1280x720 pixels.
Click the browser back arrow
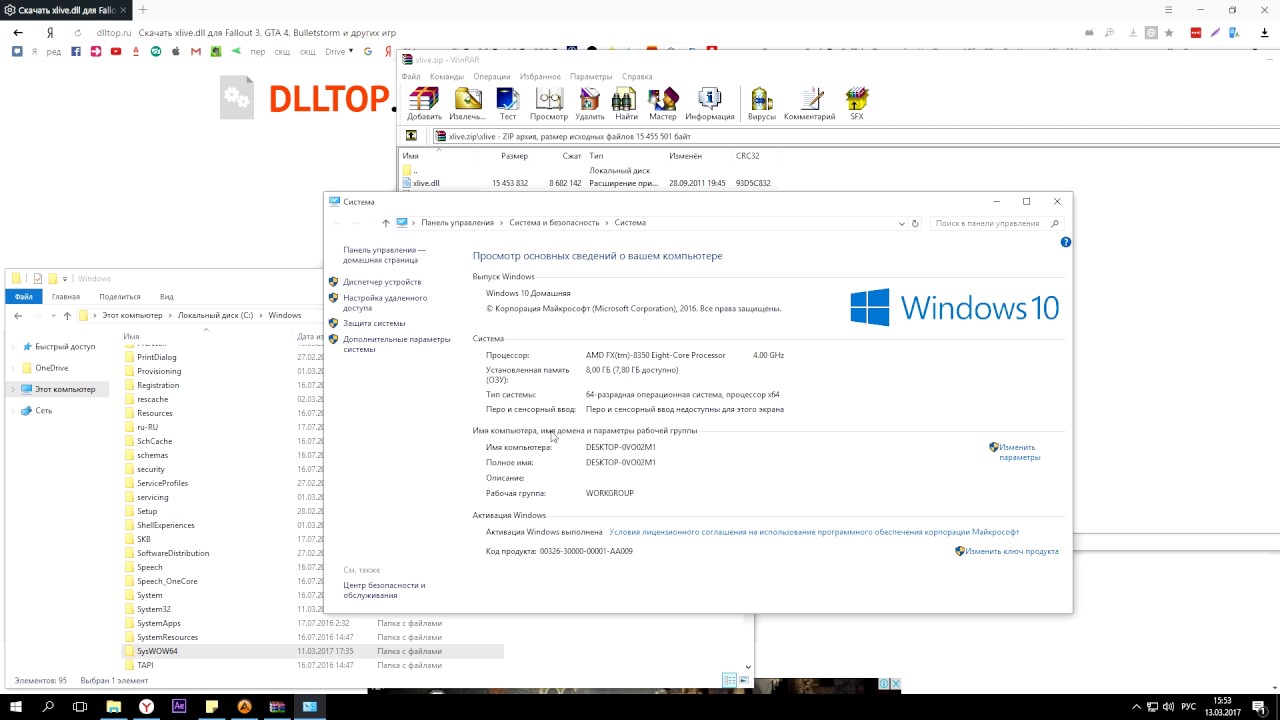(18, 33)
